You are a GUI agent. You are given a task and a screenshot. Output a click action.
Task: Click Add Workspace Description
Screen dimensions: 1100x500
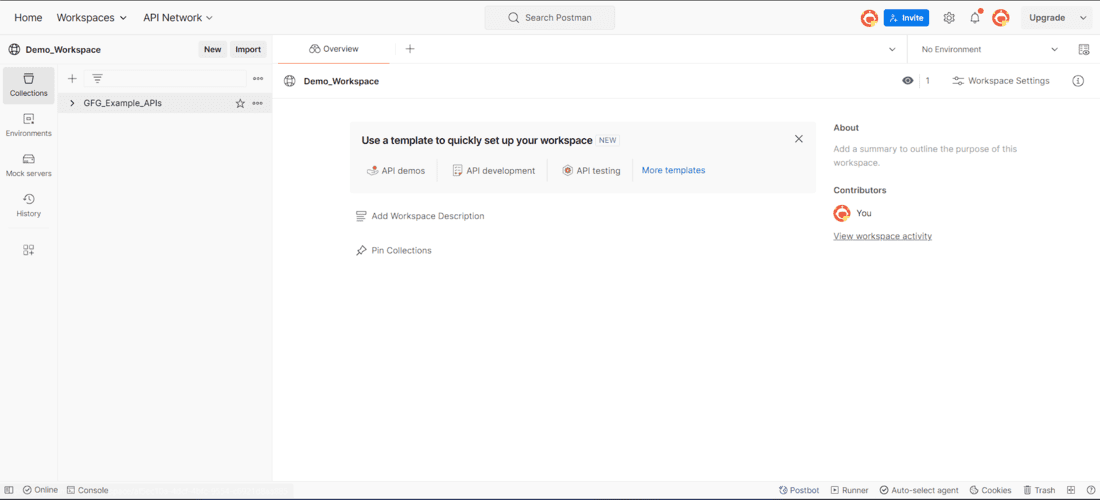point(420,216)
